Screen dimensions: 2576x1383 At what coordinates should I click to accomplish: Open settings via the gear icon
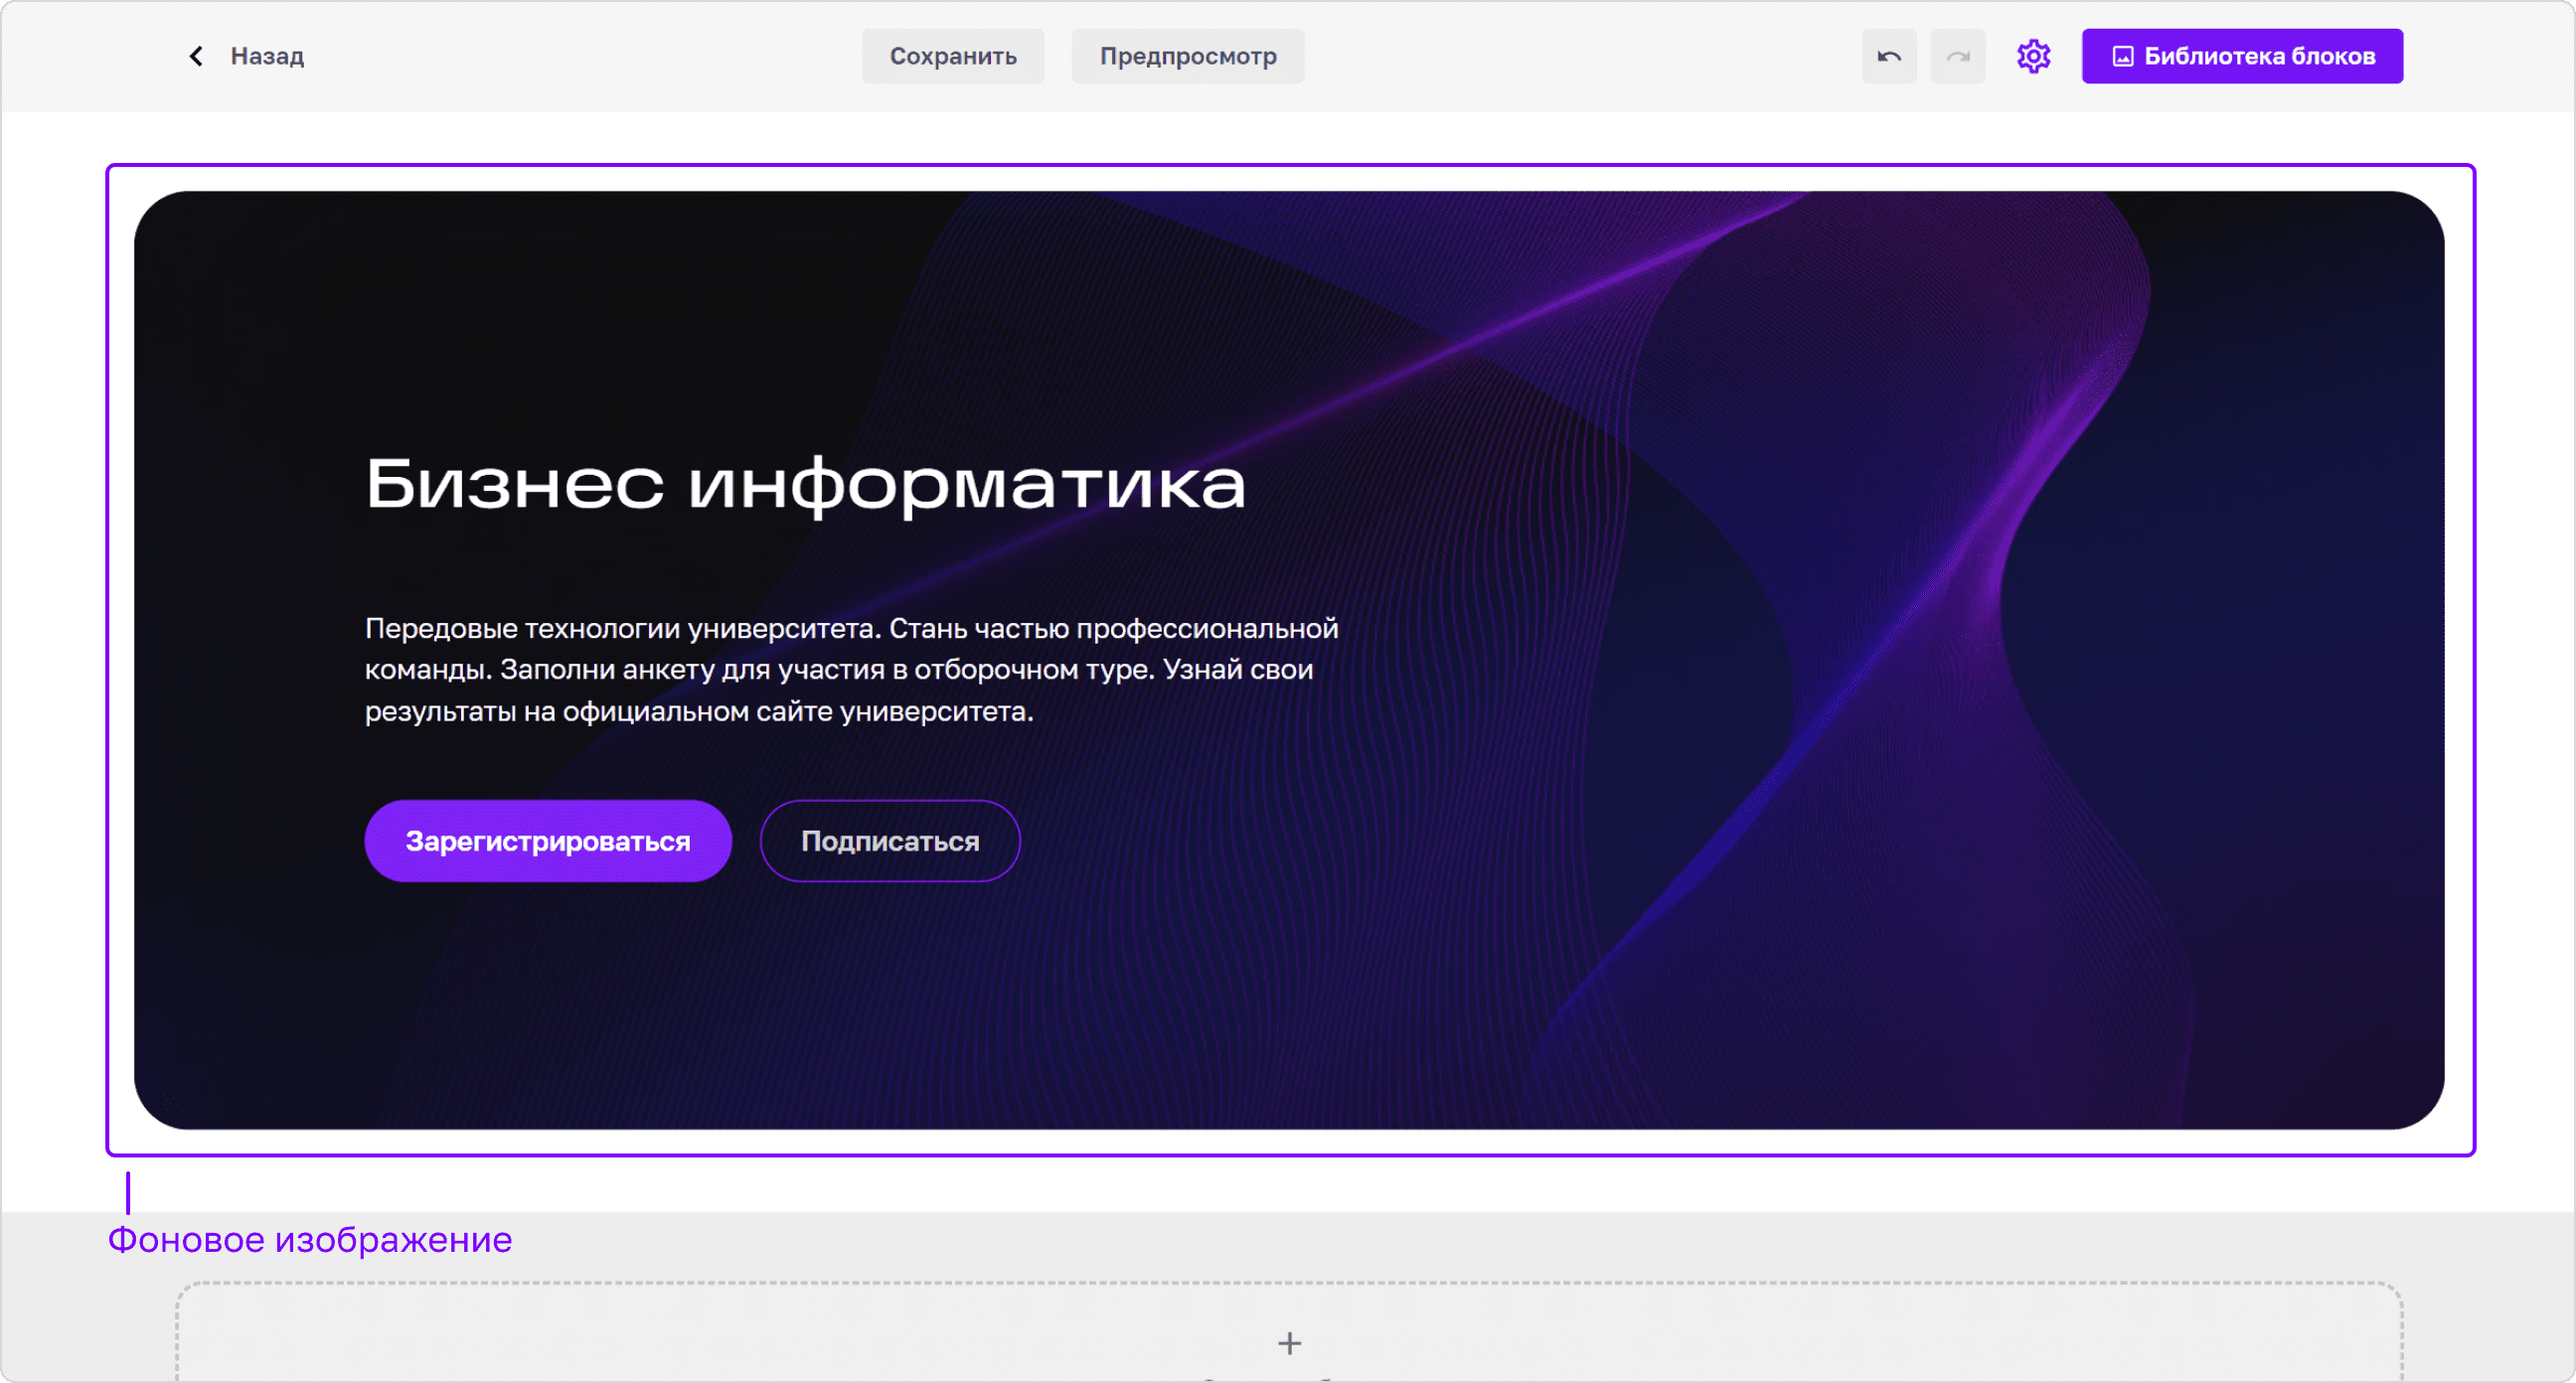point(2033,56)
